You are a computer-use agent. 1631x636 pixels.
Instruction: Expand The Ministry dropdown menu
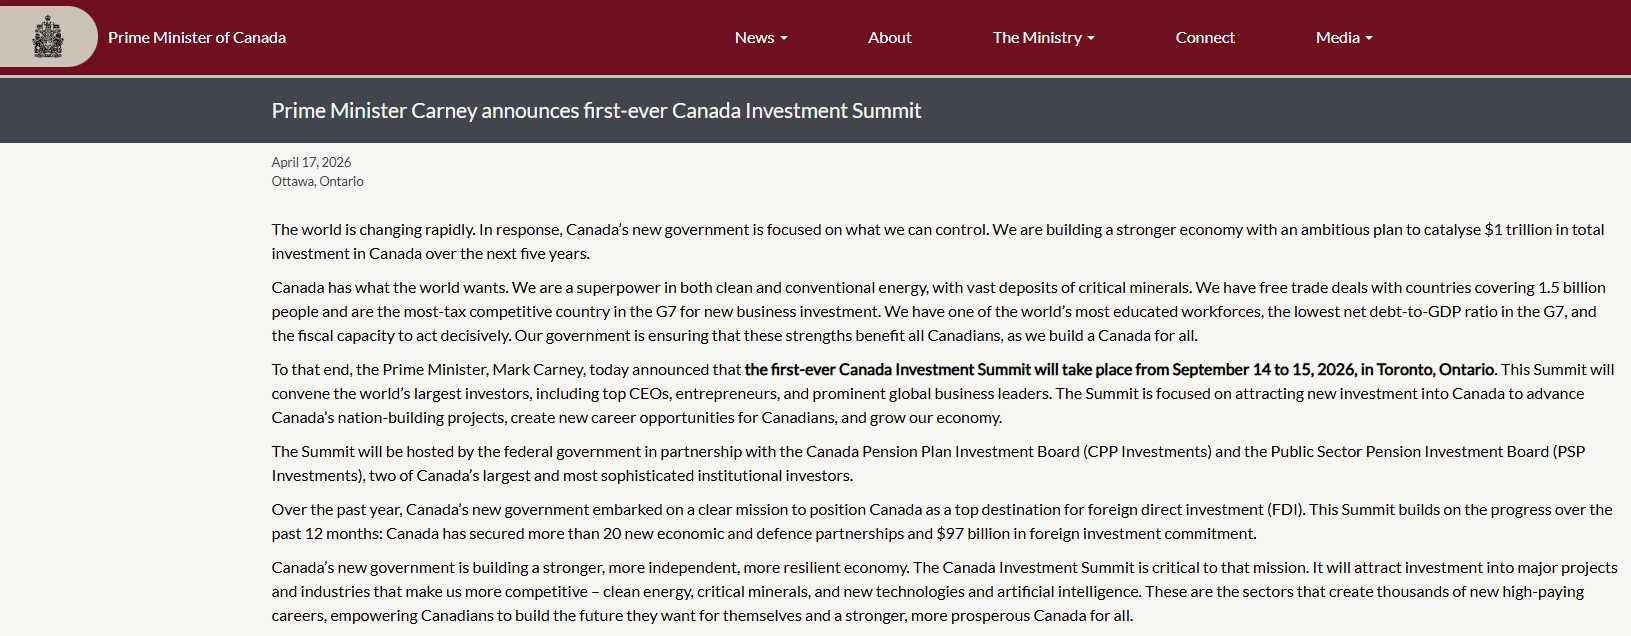[x=1037, y=38]
